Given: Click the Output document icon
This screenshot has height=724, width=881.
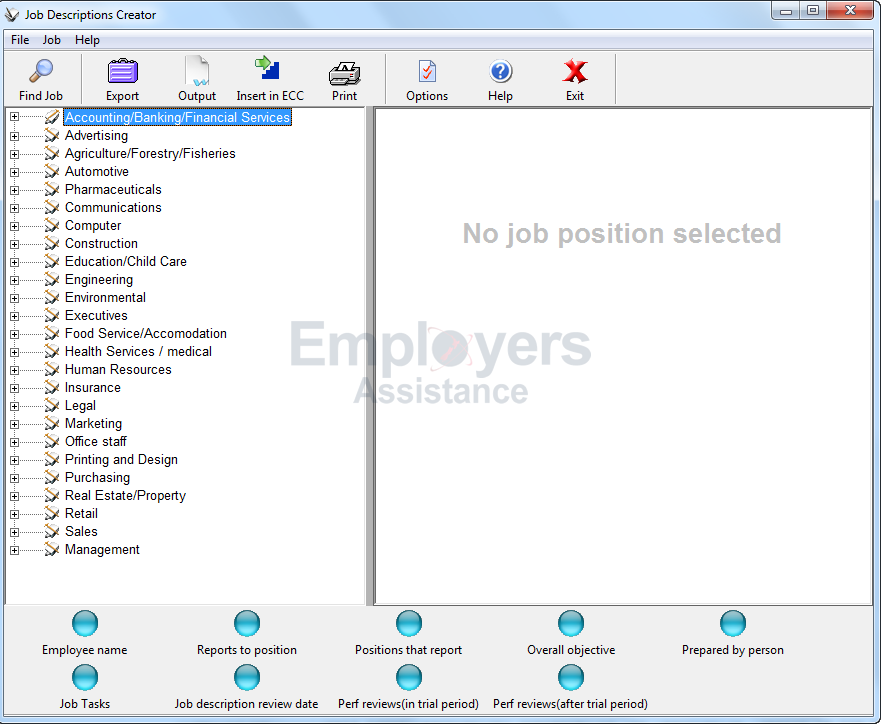Looking at the screenshot, I should click(197, 72).
